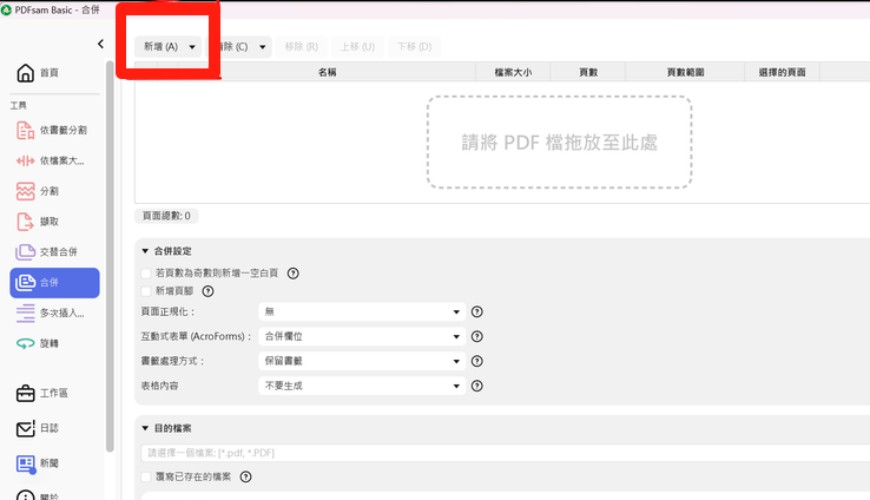Click the 名稱 column header
This screenshot has width=870, height=500.
click(x=327, y=72)
